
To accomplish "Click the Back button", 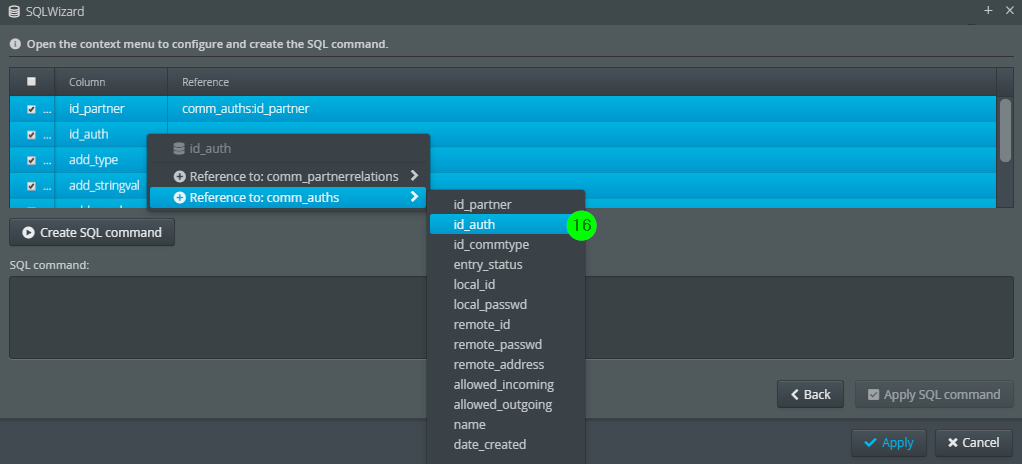I will [810, 394].
